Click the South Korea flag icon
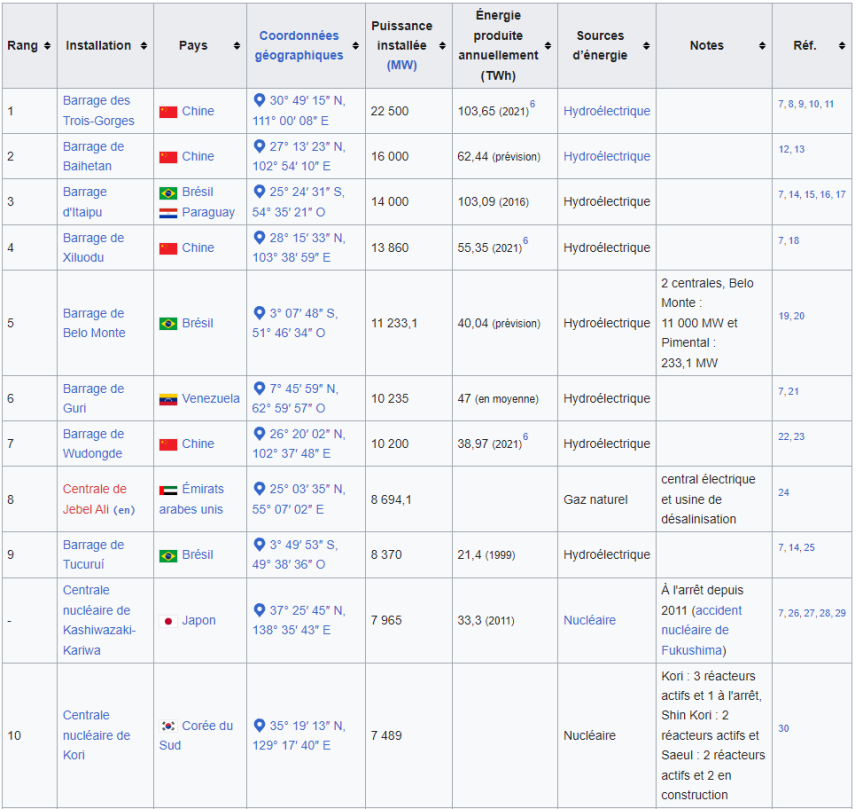The width and height of the screenshot is (863, 809). pyautogui.click(x=168, y=726)
